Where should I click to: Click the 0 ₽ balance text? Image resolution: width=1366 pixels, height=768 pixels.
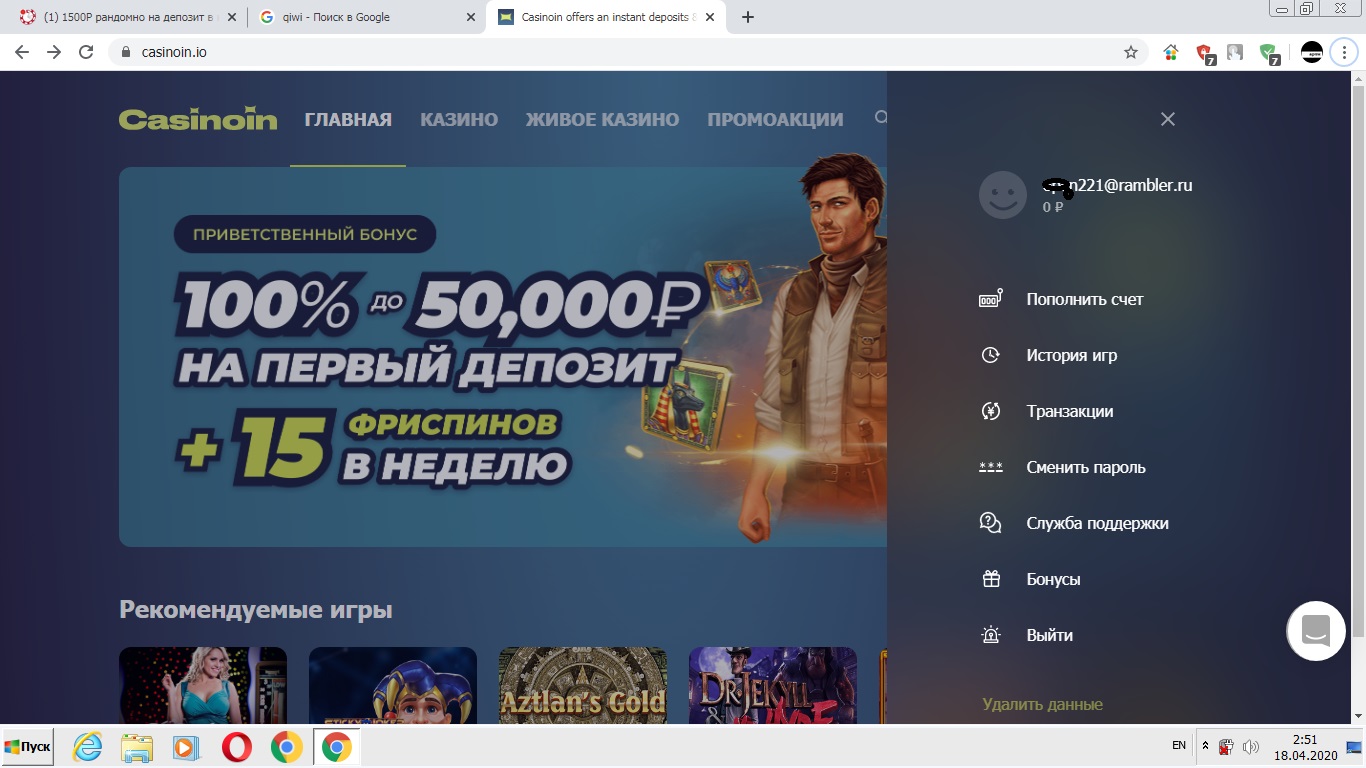pos(1053,207)
